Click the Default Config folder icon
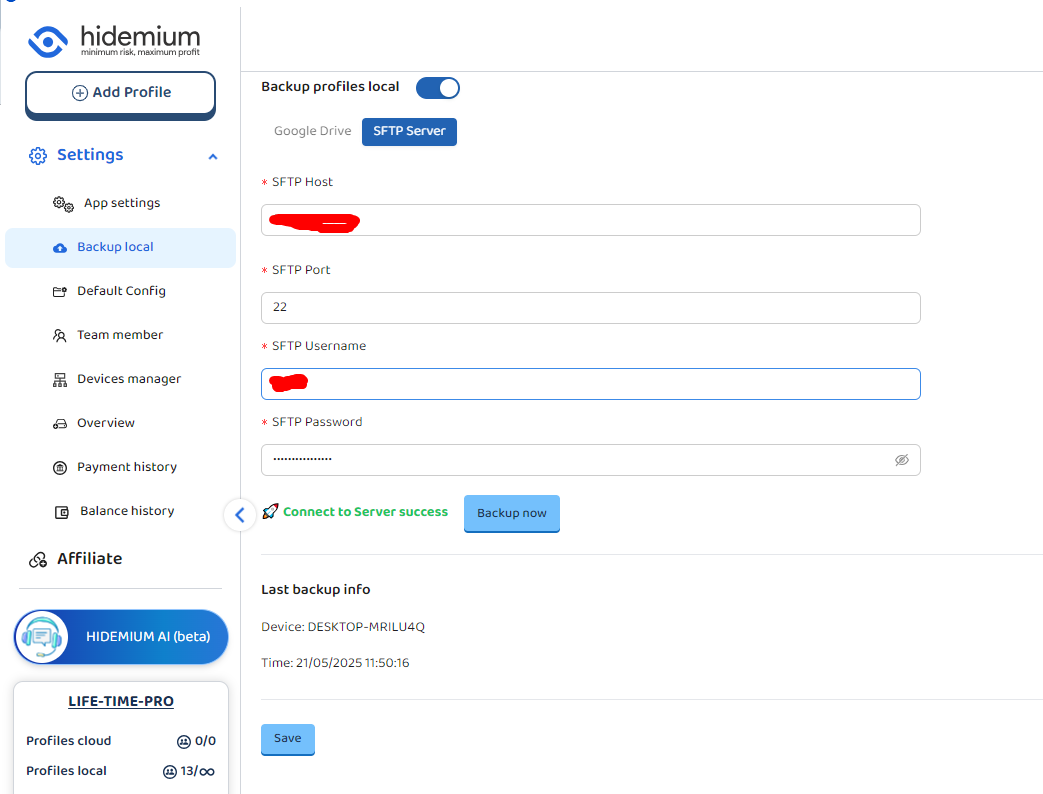The image size is (1043, 794). coord(60,292)
